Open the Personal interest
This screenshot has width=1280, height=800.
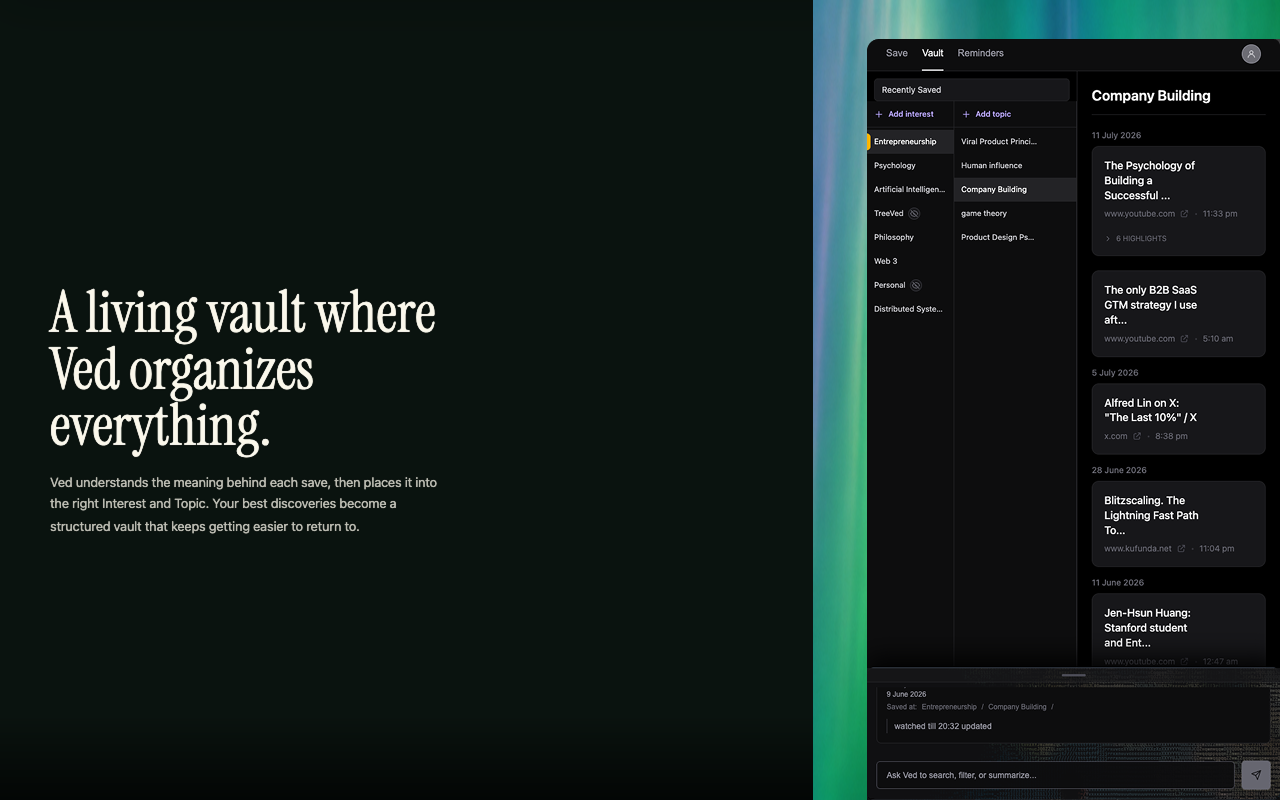pos(890,286)
